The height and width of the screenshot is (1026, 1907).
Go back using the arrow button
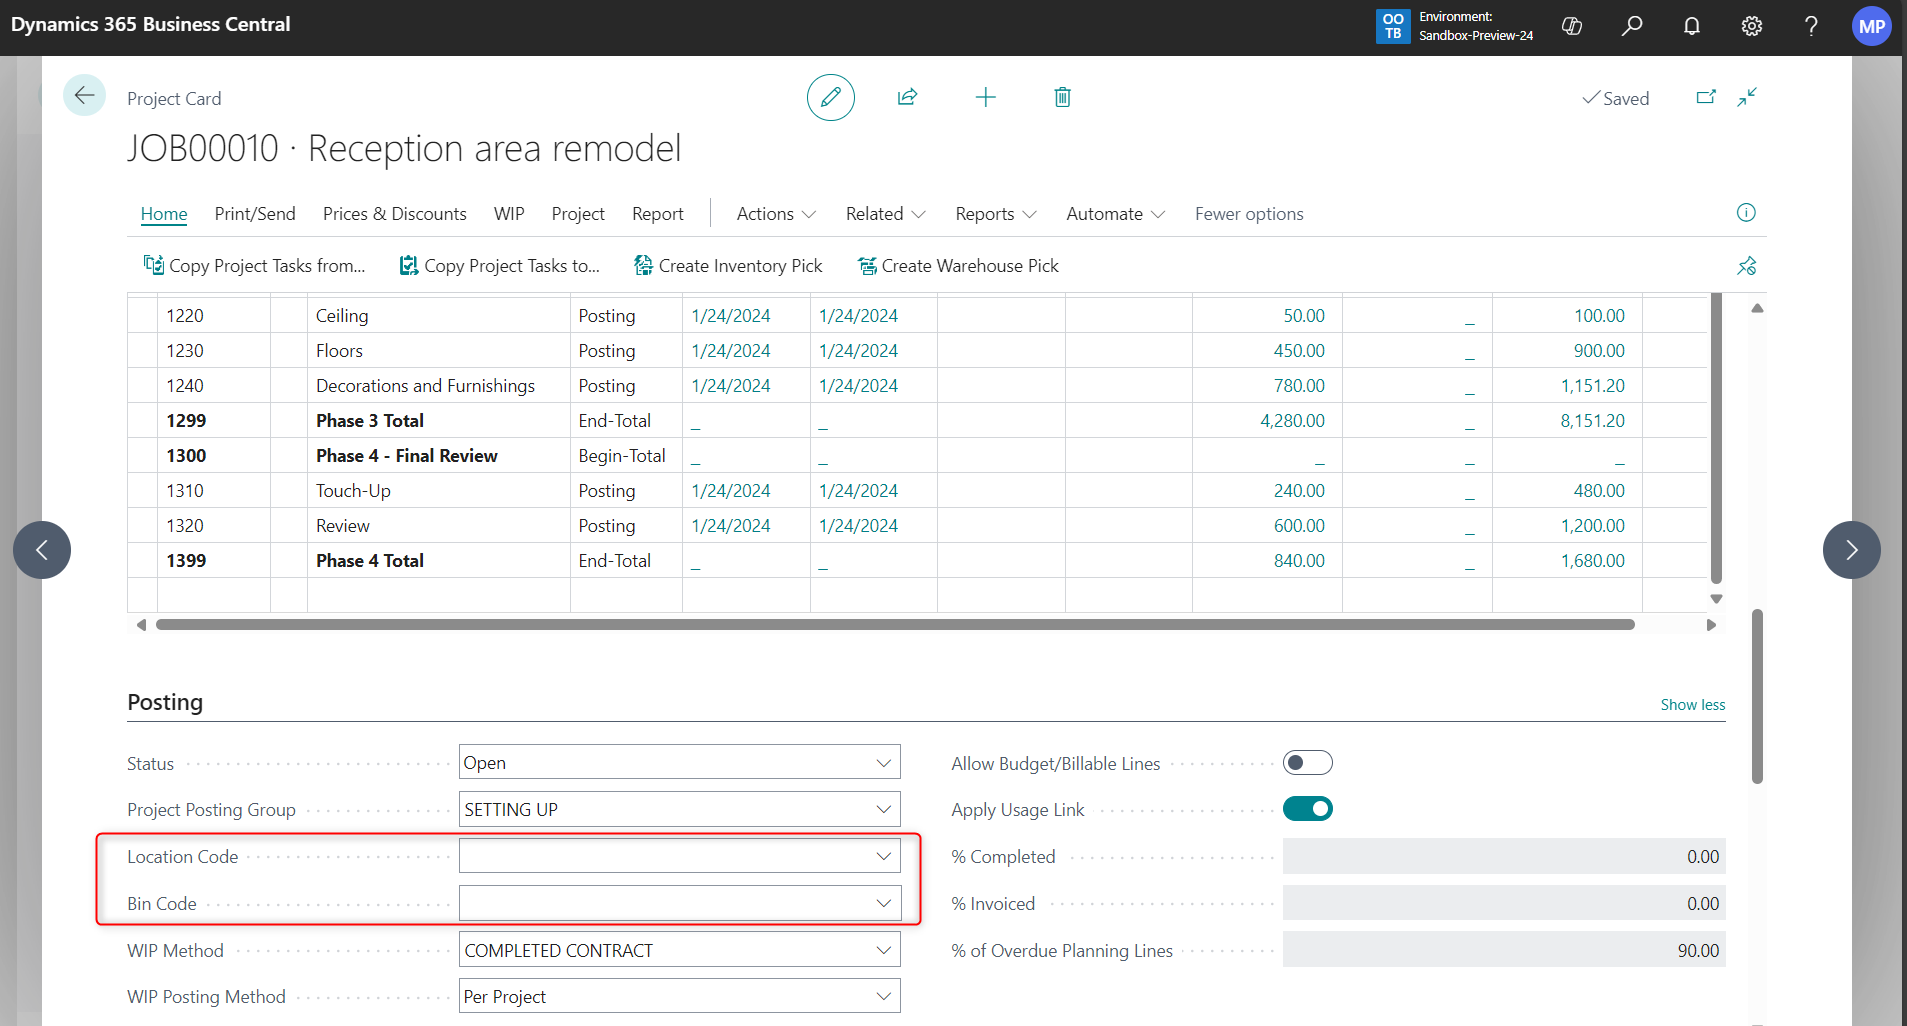tap(84, 96)
